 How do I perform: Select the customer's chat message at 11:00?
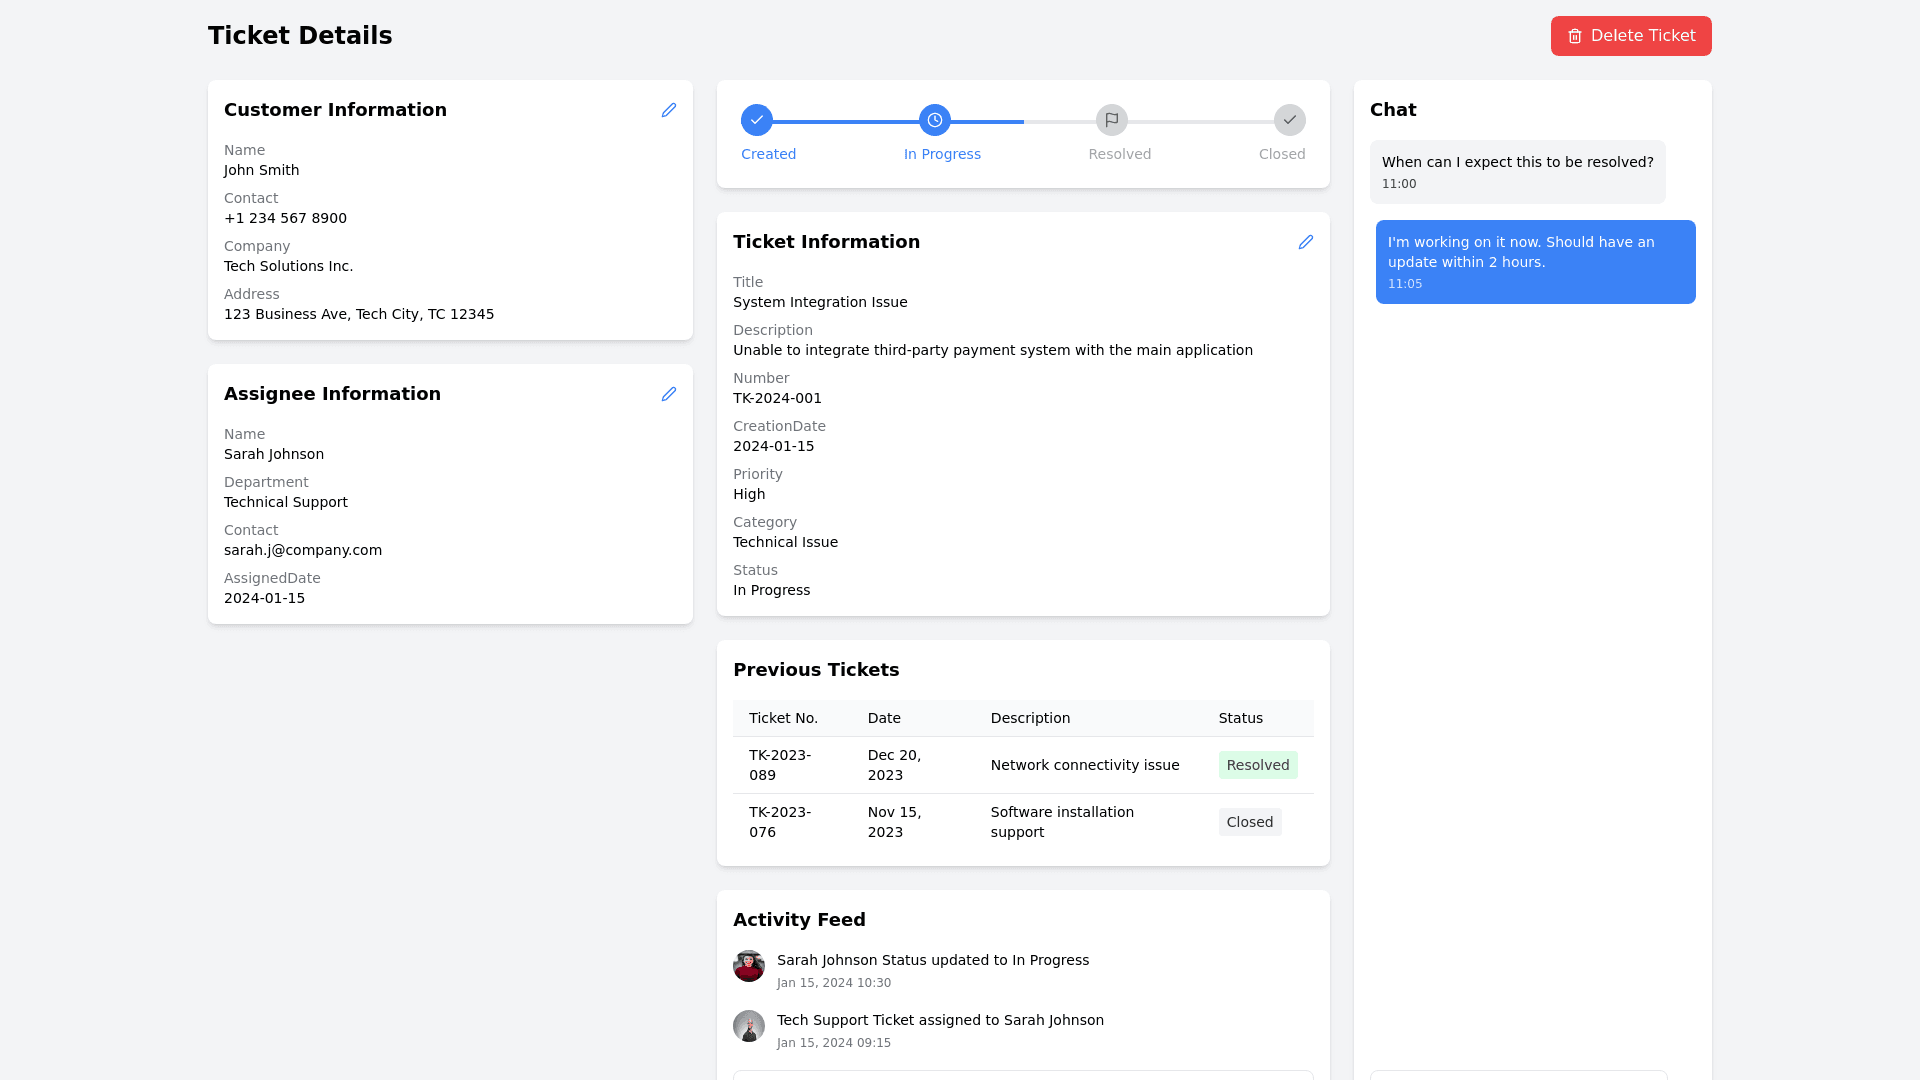(x=1517, y=172)
